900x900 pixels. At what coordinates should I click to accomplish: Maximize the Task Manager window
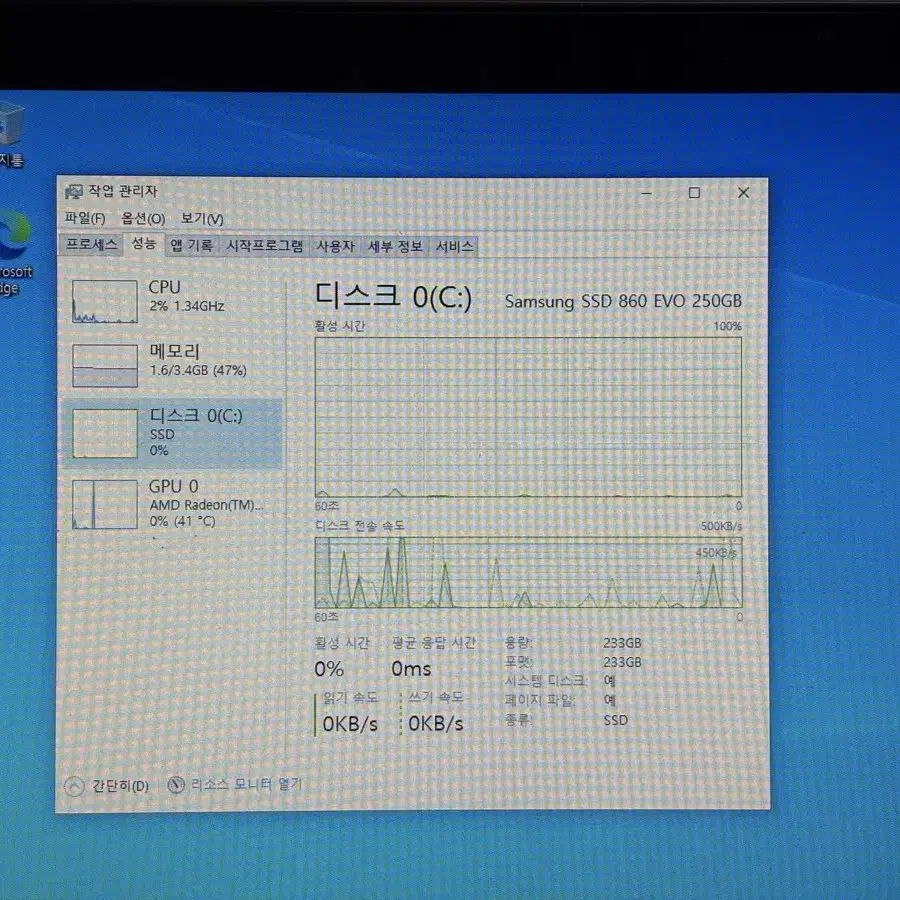pyautogui.click(x=694, y=193)
